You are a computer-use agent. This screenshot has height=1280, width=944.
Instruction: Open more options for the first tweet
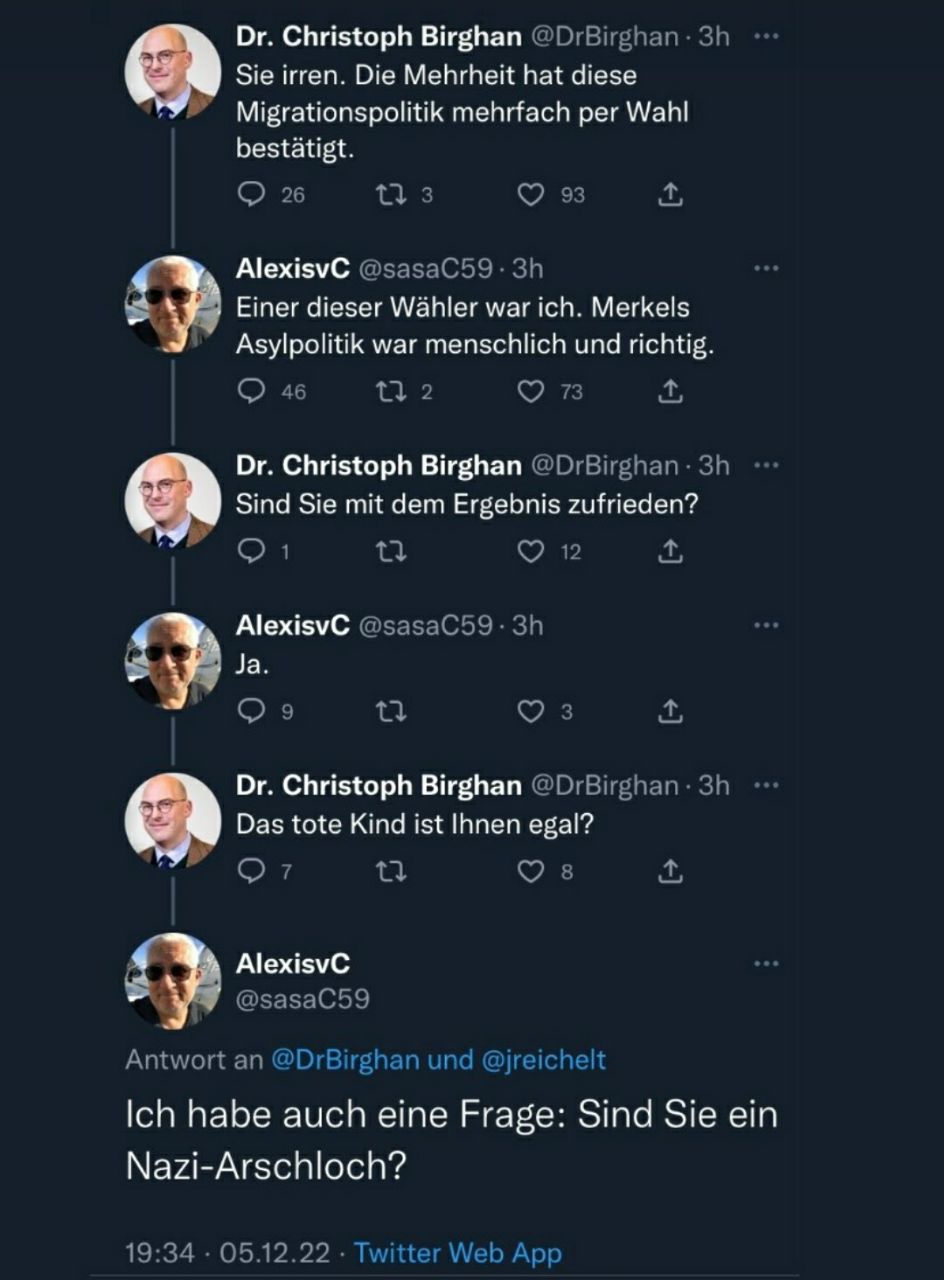(x=766, y=37)
